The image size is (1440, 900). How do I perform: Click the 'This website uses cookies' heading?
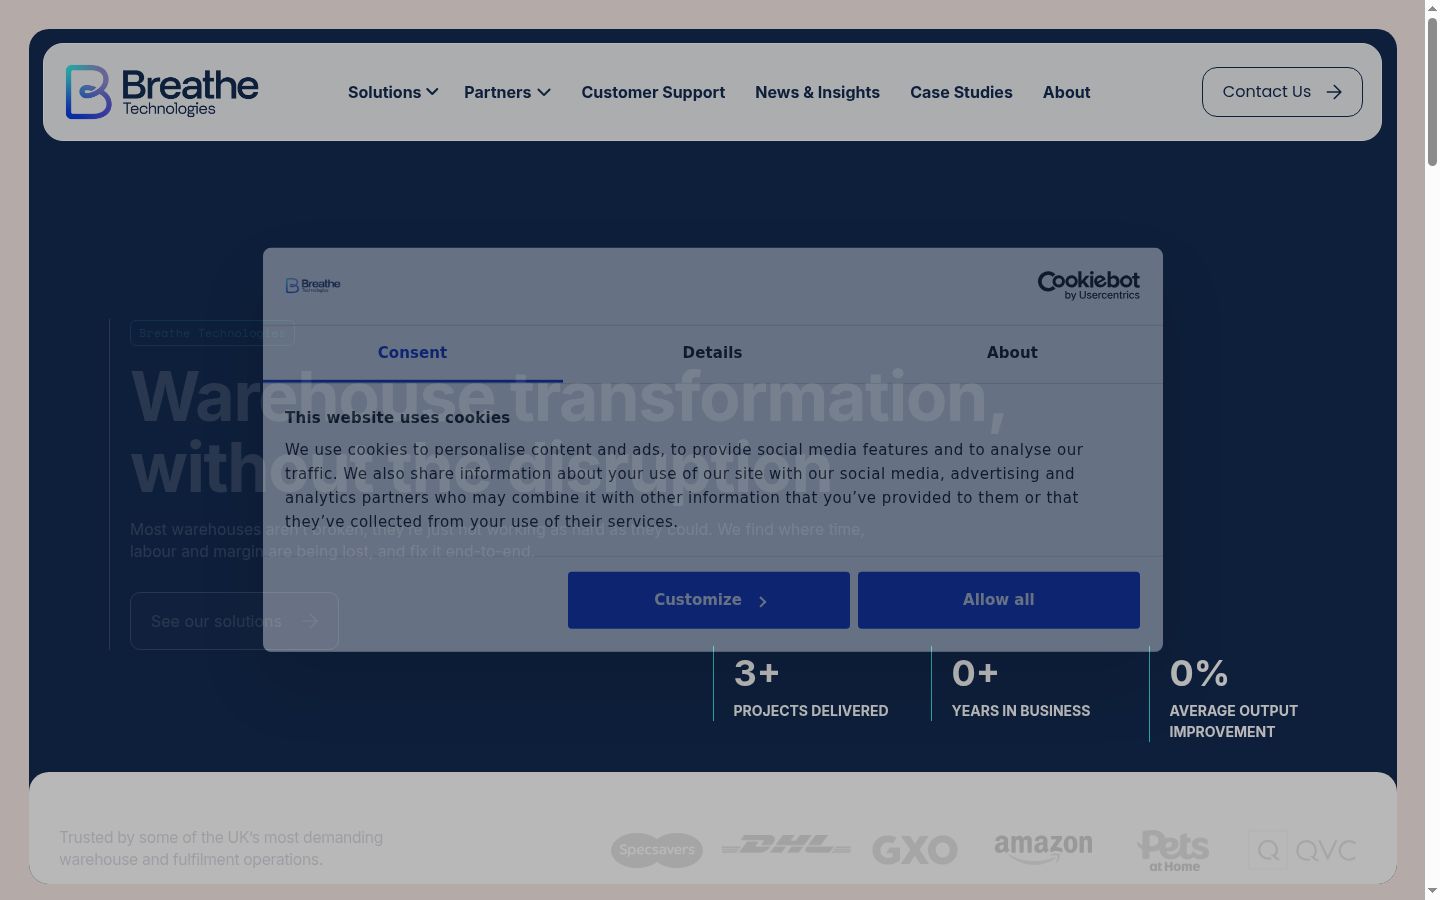tap(397, 418)
